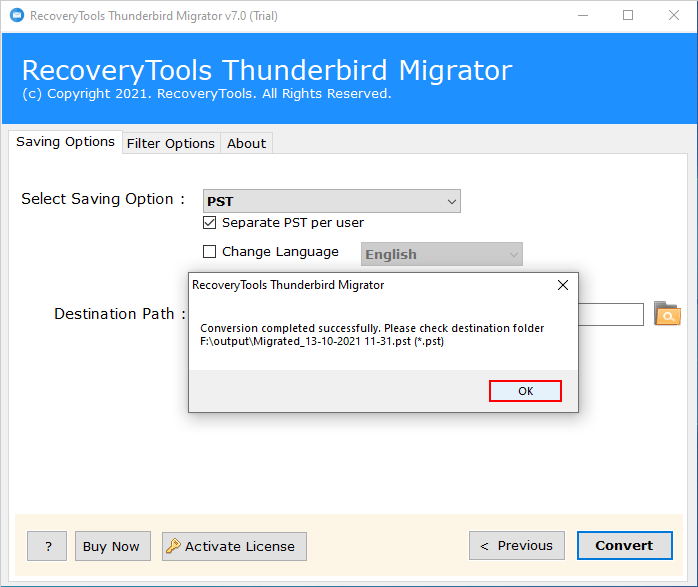Image resolution: width=698 pixels, height=587 pixels.
Task: Go back with the Previous button
Action: click(x=517, y=545)
